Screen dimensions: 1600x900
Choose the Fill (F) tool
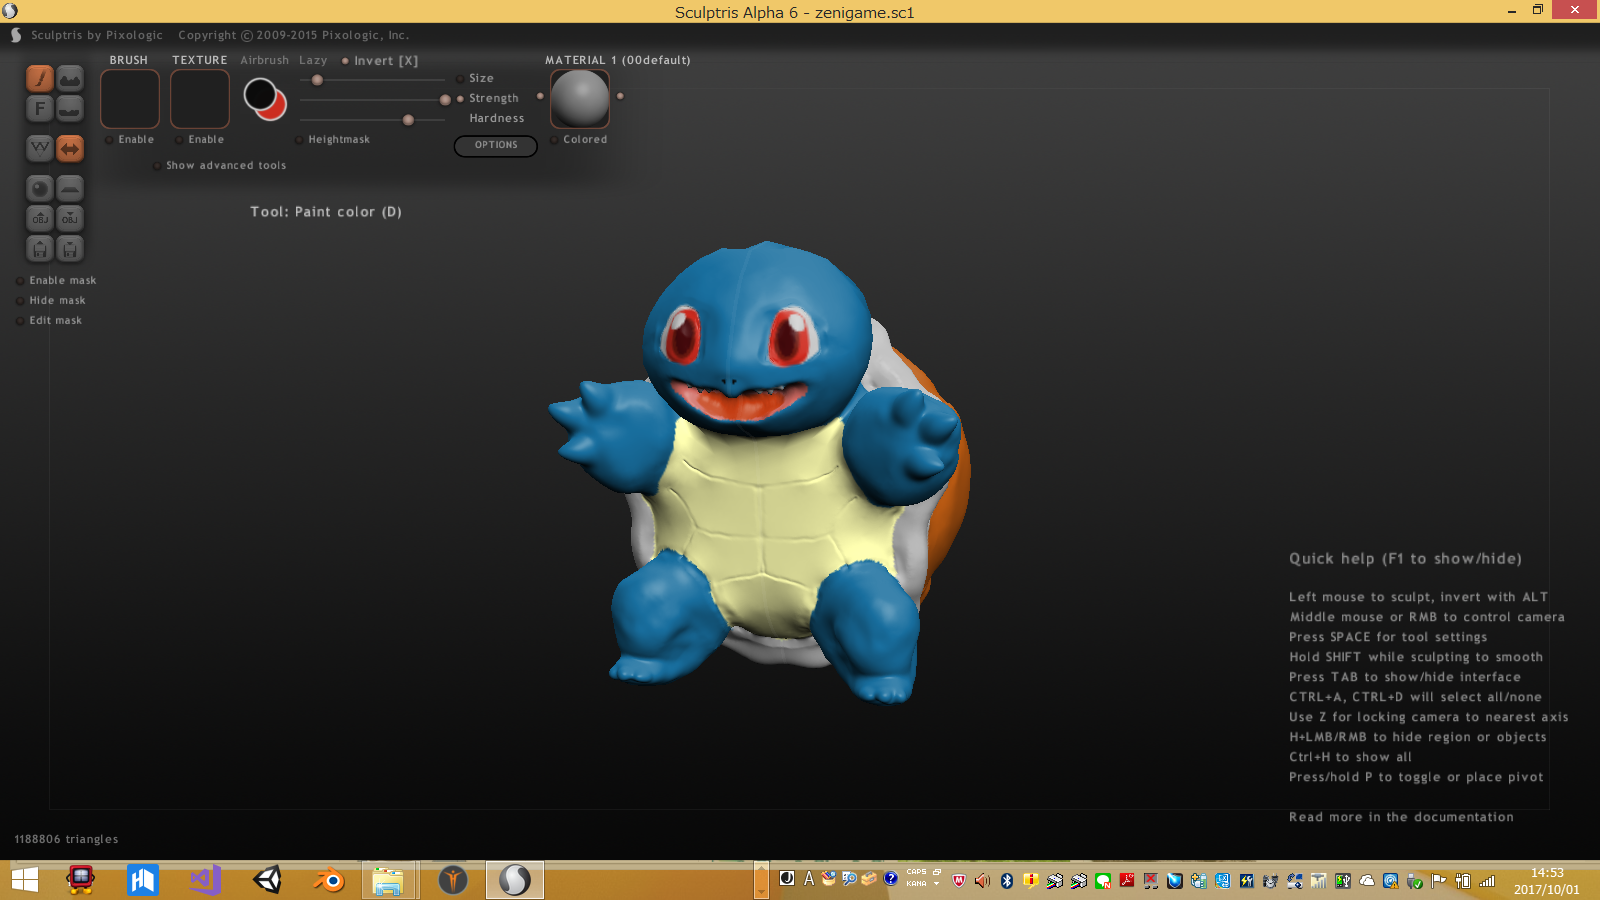[x=39, y=108]
